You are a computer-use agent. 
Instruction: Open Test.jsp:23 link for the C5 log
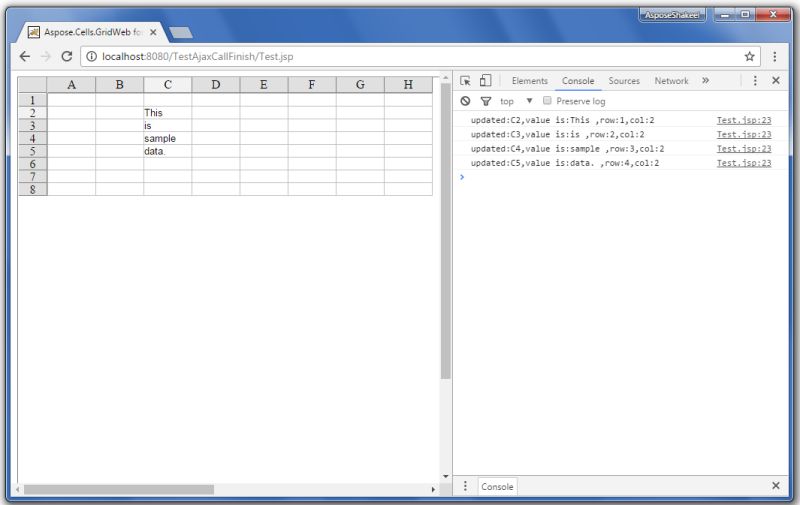(x=743, y=163)
